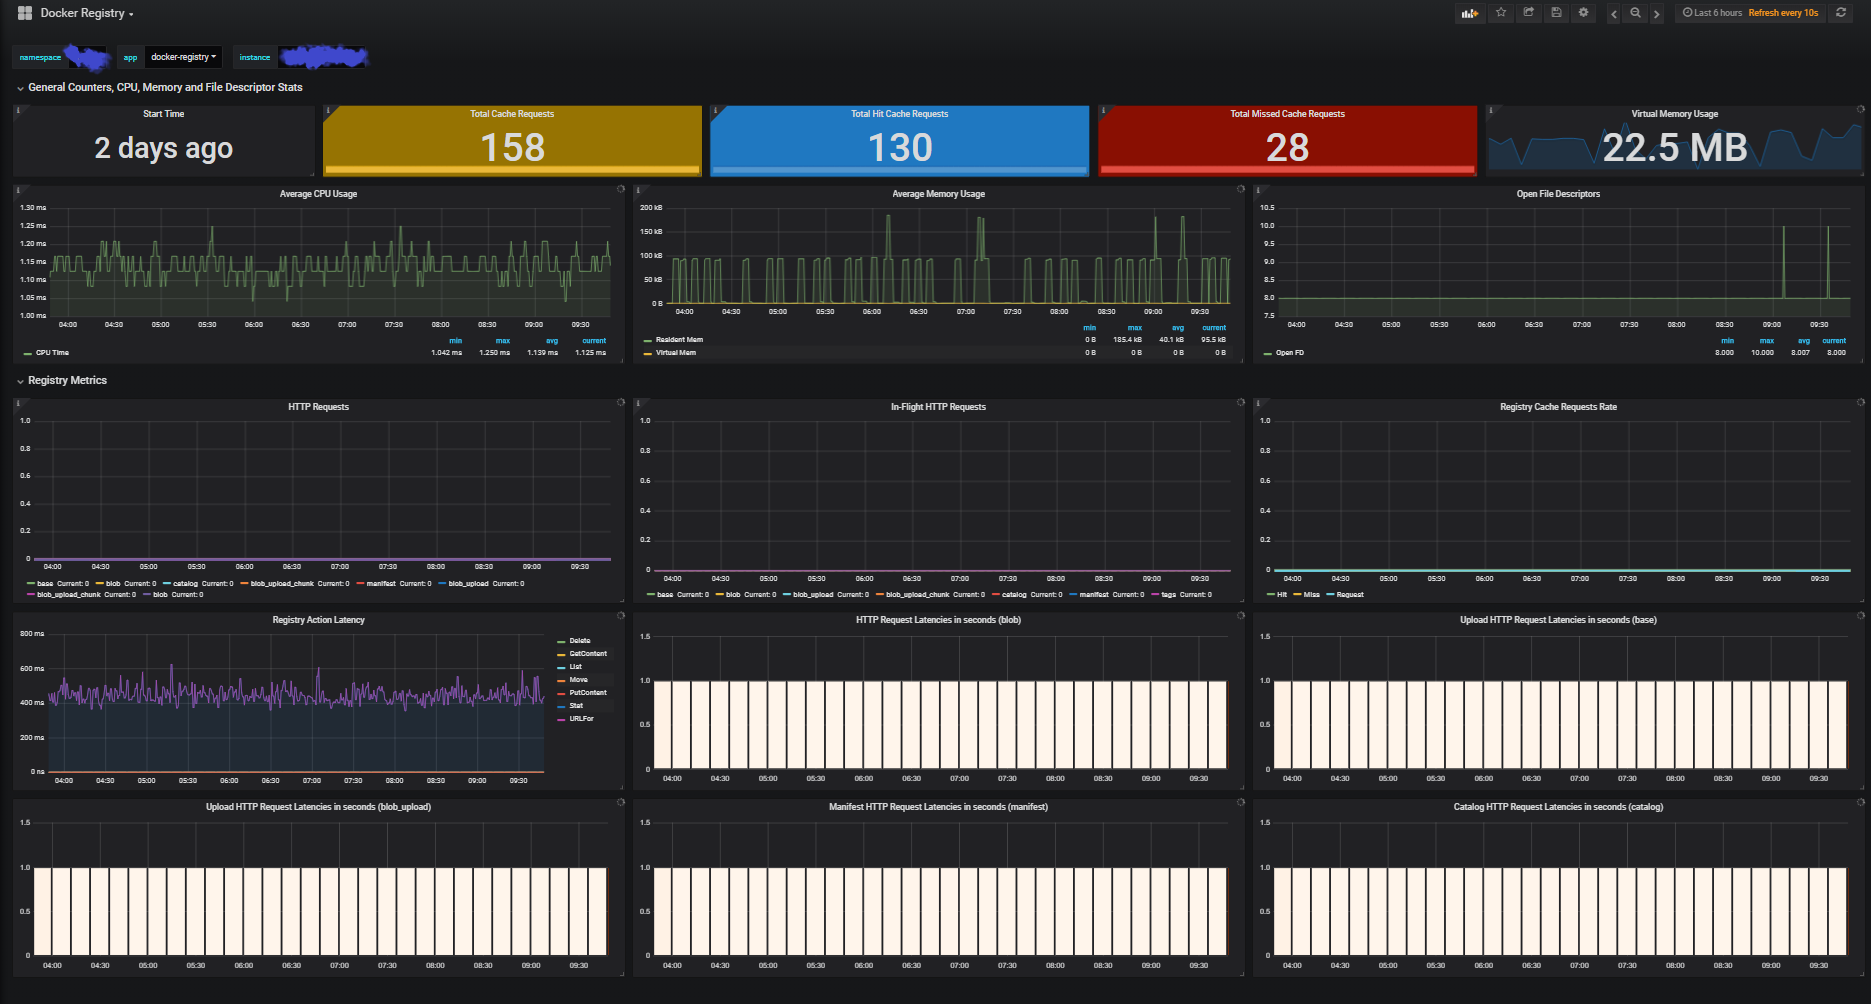
Task: Sort Open File Descriptors legend by max
Action: [1767, 341]
